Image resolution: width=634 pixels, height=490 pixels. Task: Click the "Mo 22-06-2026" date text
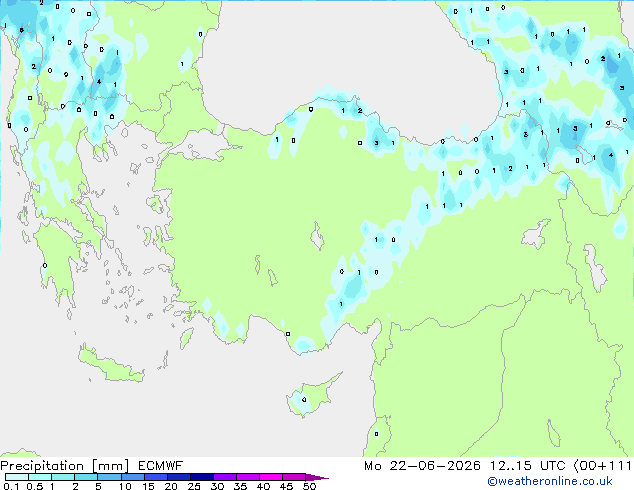pos(422,466)
